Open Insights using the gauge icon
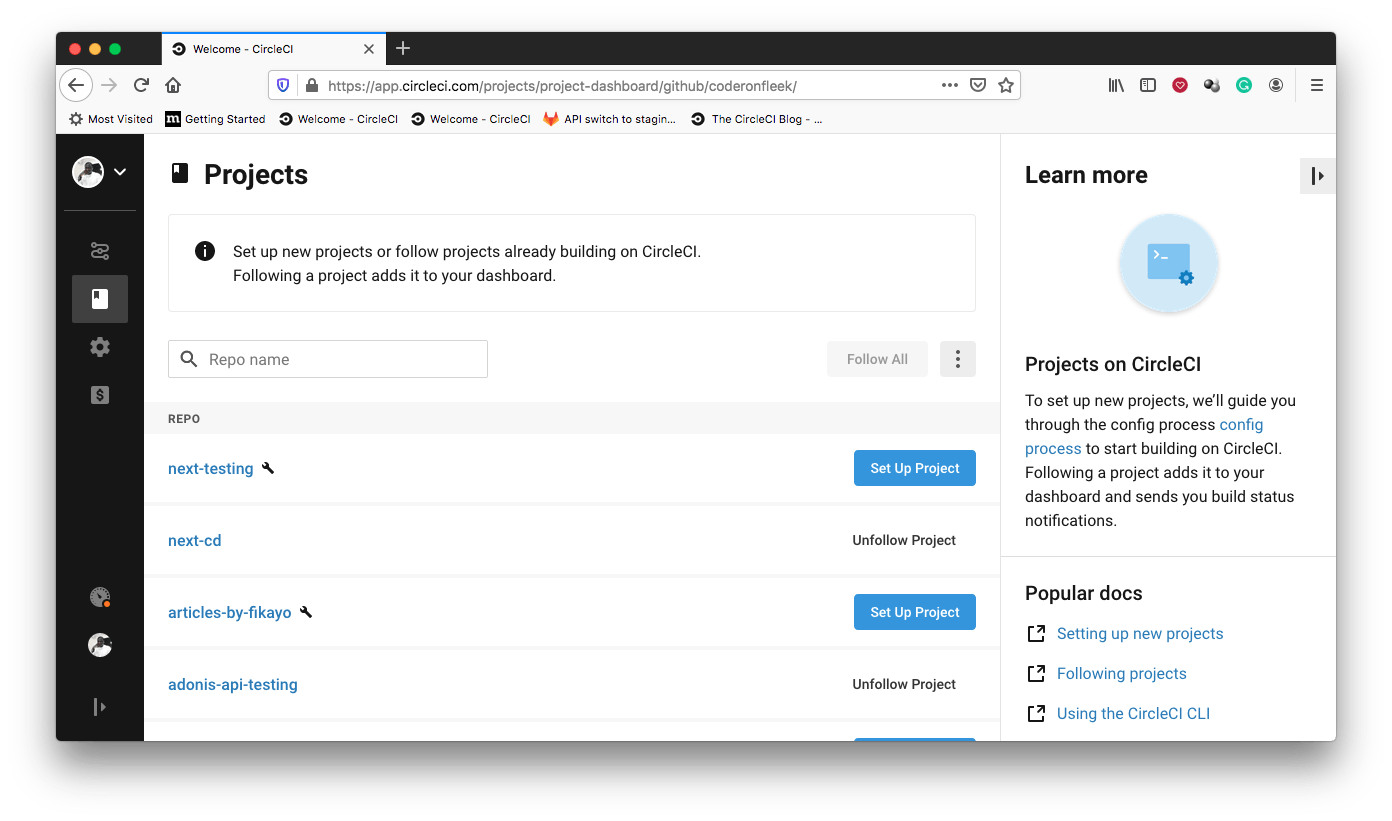This screenshot has width=1392, height=821. tap(99, 597)
